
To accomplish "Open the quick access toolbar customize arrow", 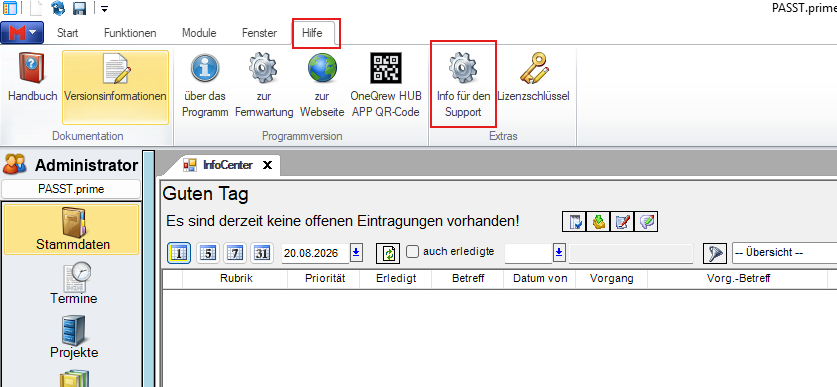I will click(x=104, y=9).
